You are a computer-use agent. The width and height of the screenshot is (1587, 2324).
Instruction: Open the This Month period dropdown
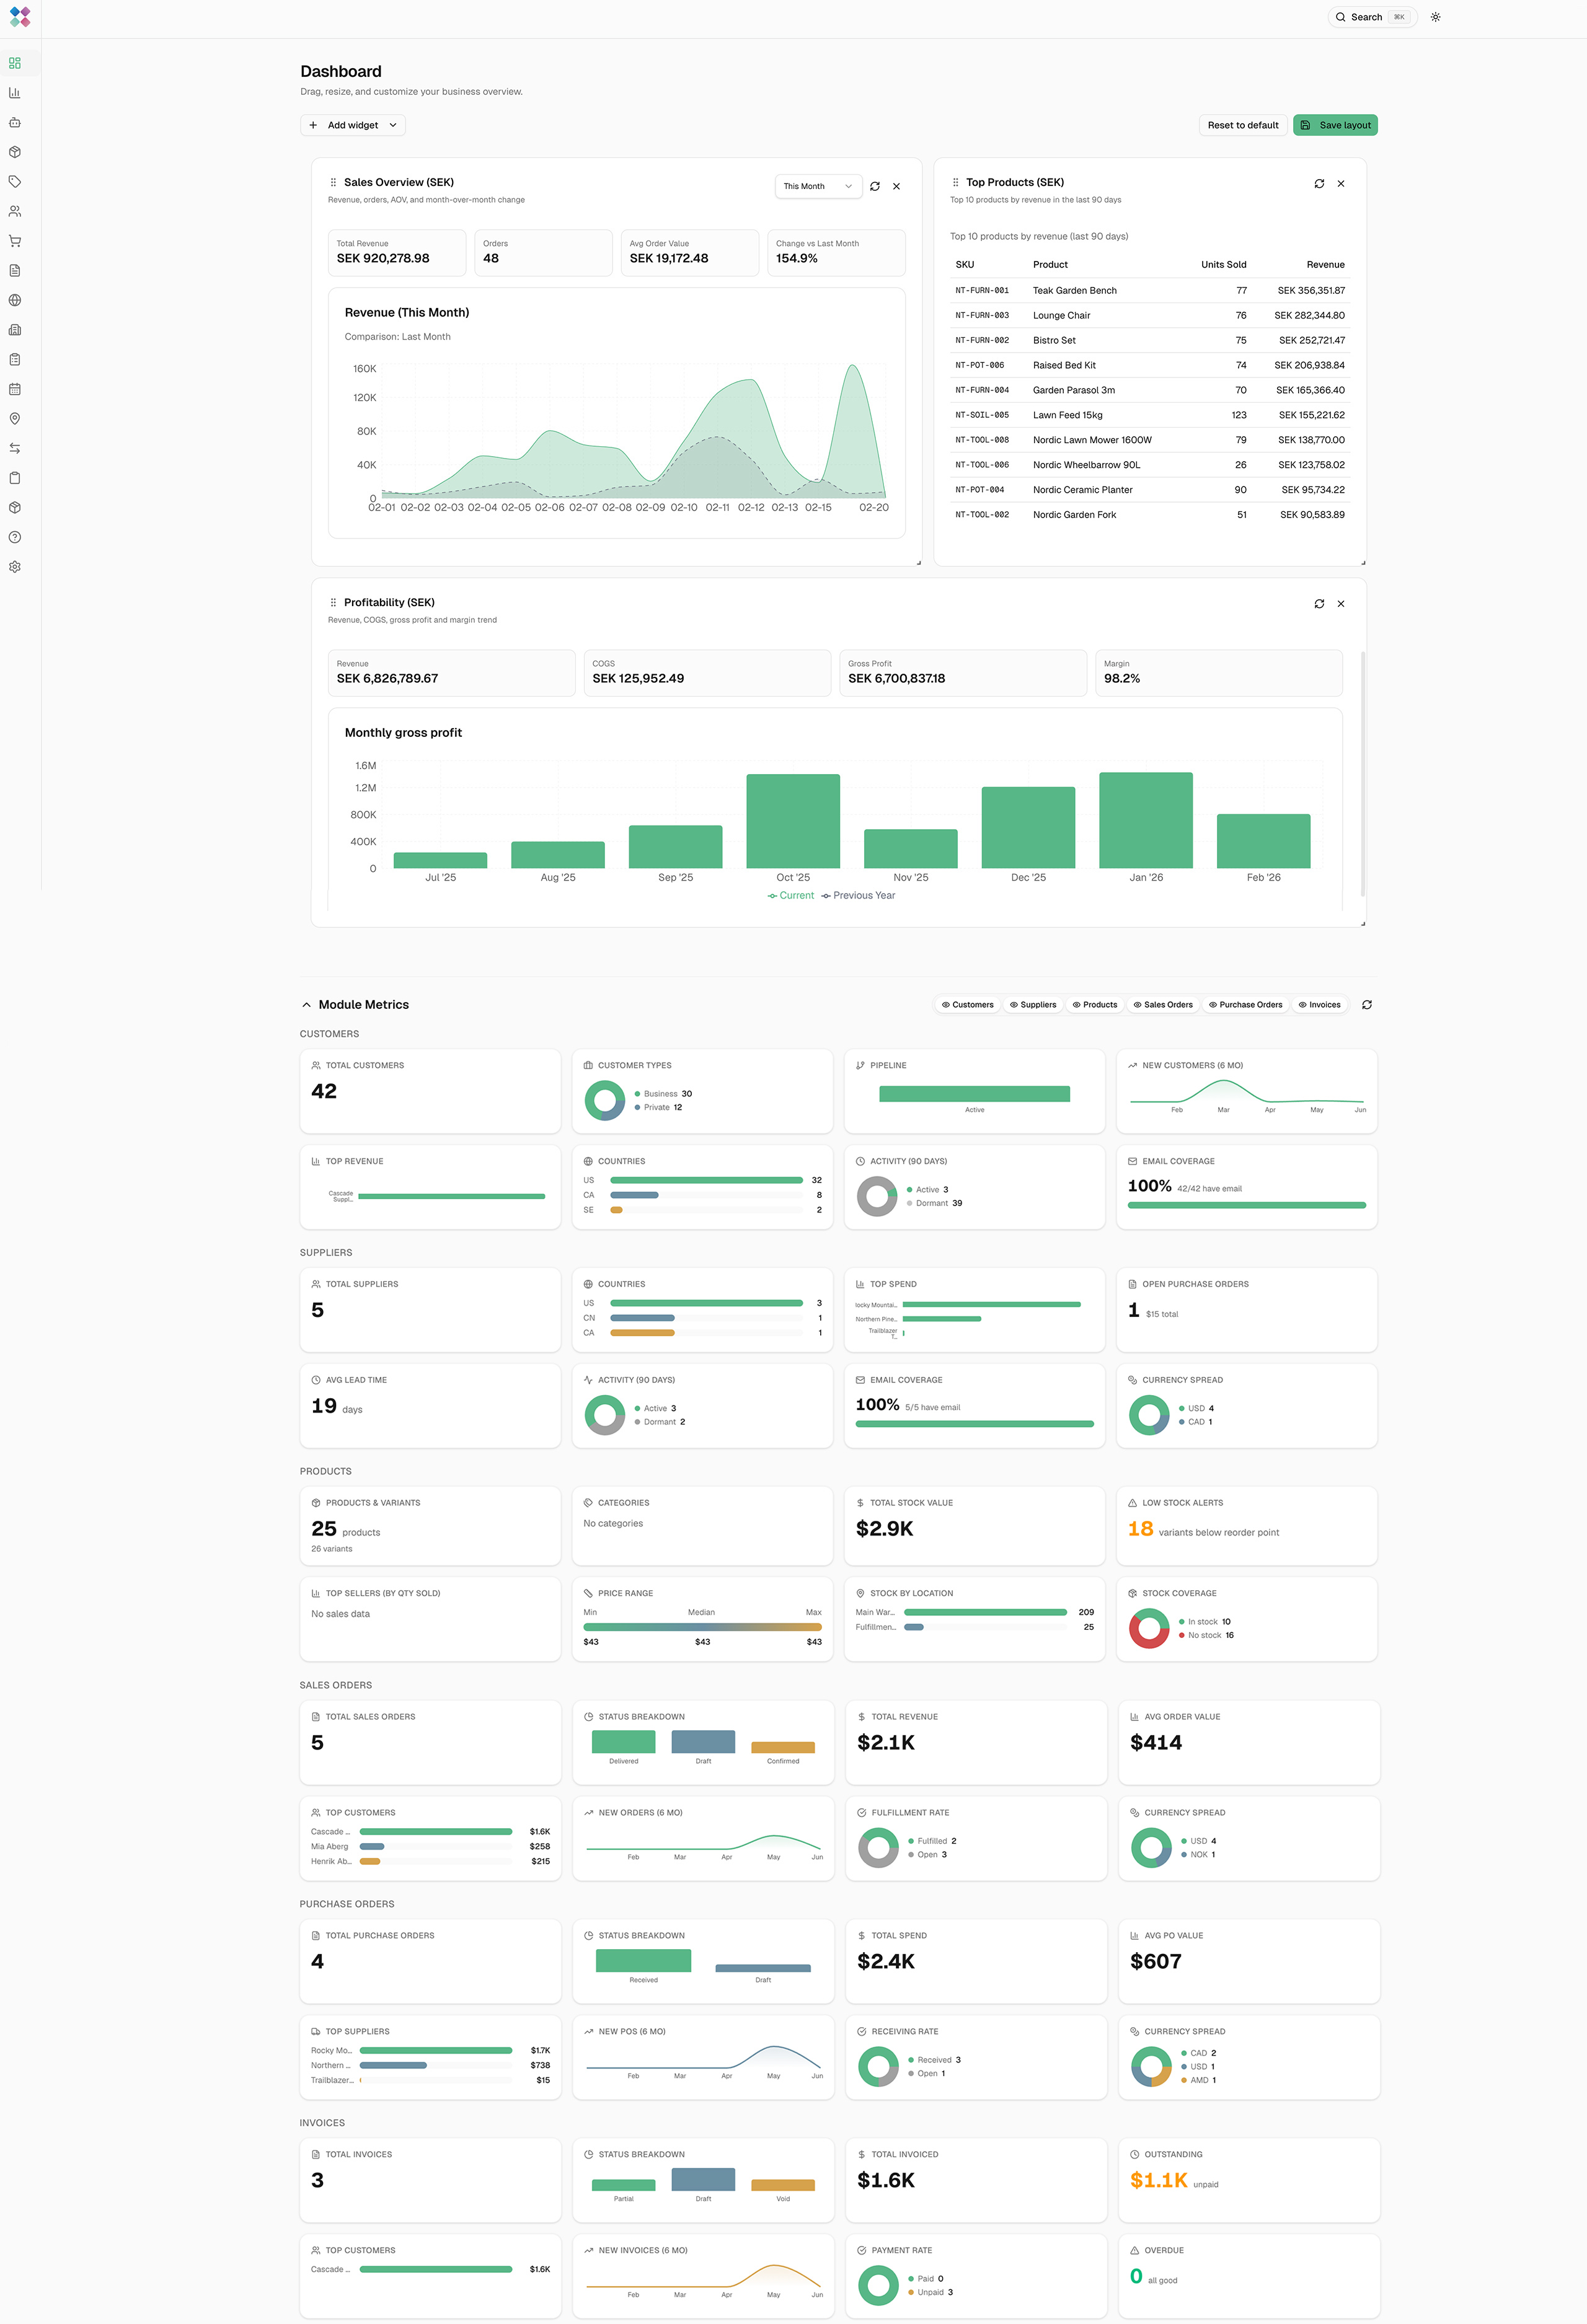pos(818,186)
